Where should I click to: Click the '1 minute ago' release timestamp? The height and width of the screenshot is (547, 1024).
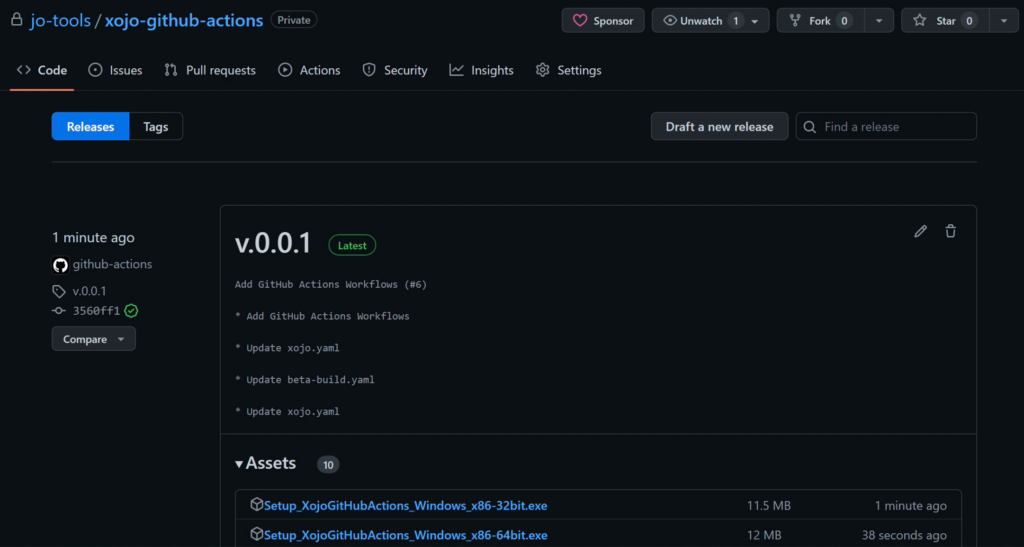coord(93,238)
